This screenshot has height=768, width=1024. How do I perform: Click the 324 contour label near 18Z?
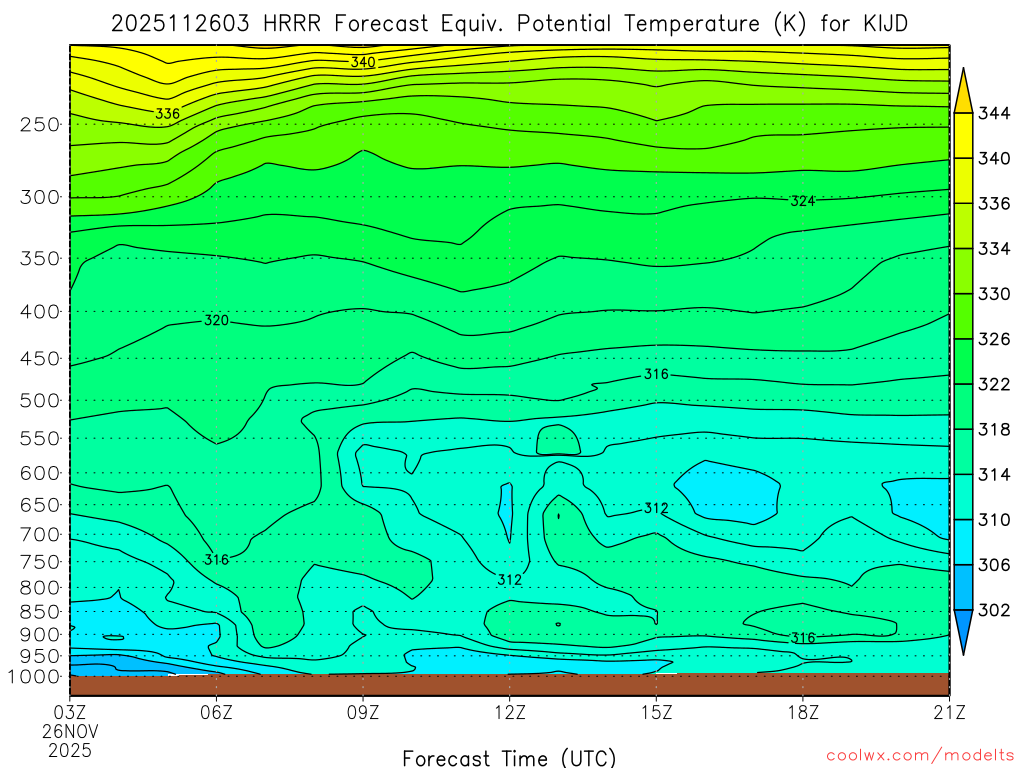803,201
